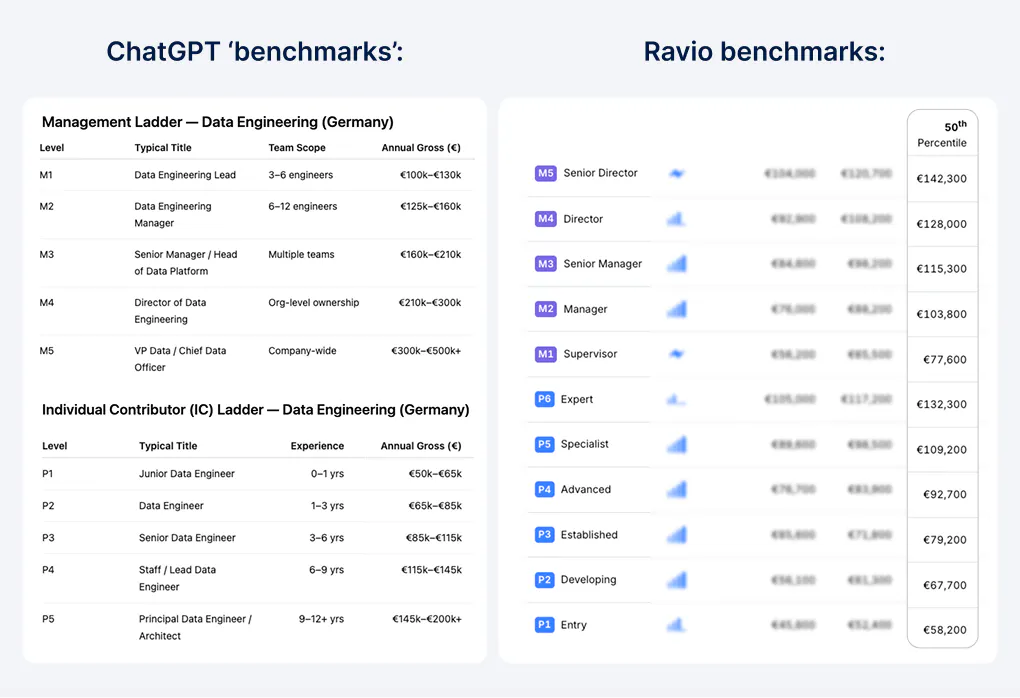Click 'Senior Data Engineer' title in P3 row
Screen dimensions: 1020x698
(187, 538)
